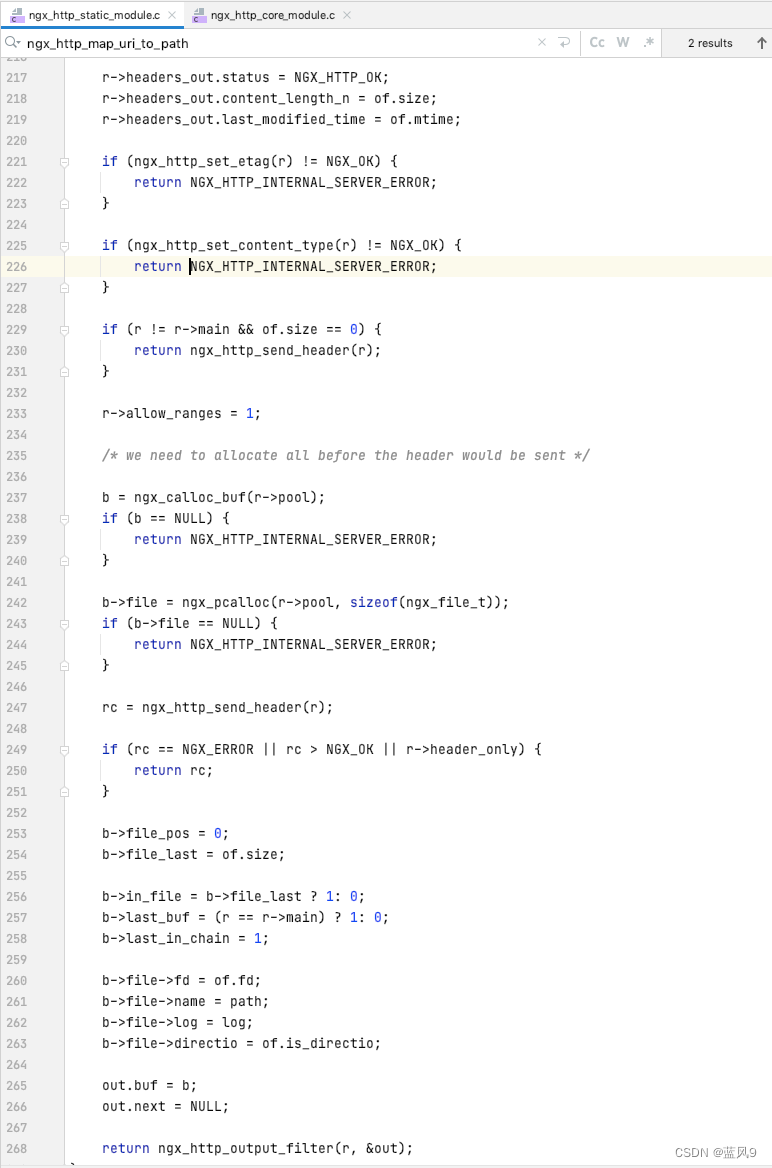Viewport: 772px width, 1168px height.
Task: Click b->file->log on line 262
Action: [x=150, y=1023]
